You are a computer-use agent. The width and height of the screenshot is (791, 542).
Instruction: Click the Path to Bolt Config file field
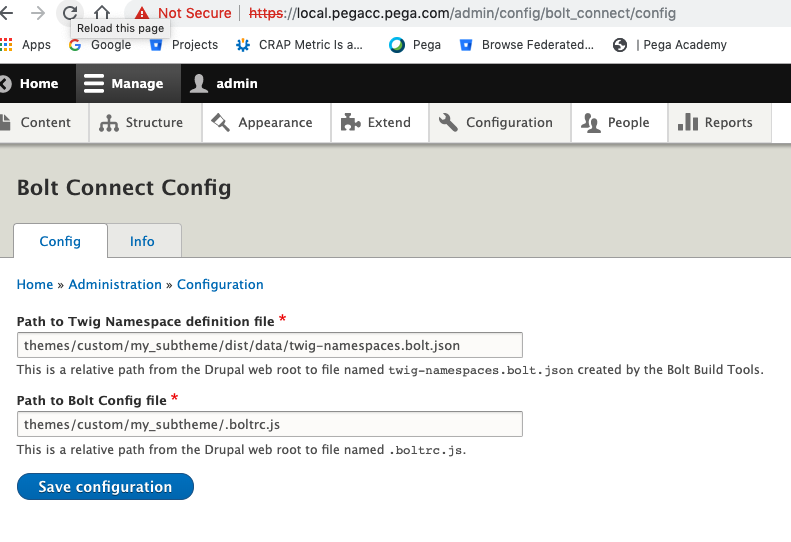[269, 425]
